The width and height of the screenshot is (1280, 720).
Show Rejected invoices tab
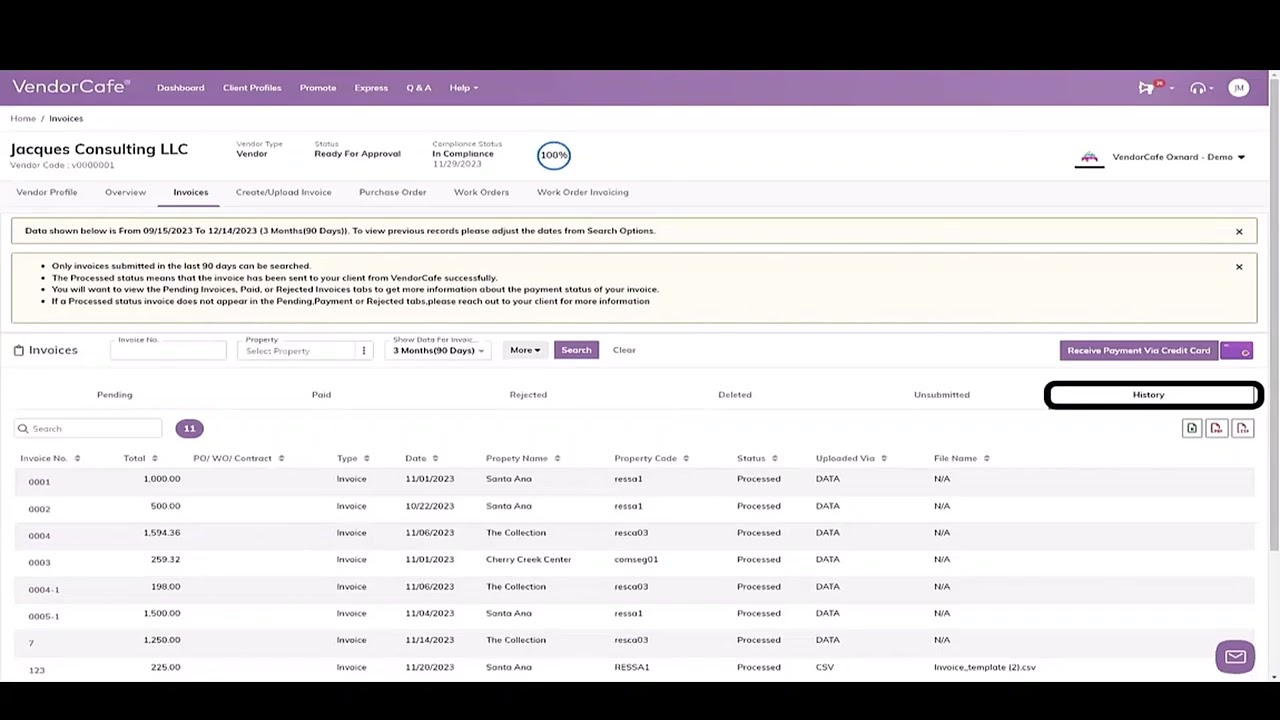coord(528,395)
